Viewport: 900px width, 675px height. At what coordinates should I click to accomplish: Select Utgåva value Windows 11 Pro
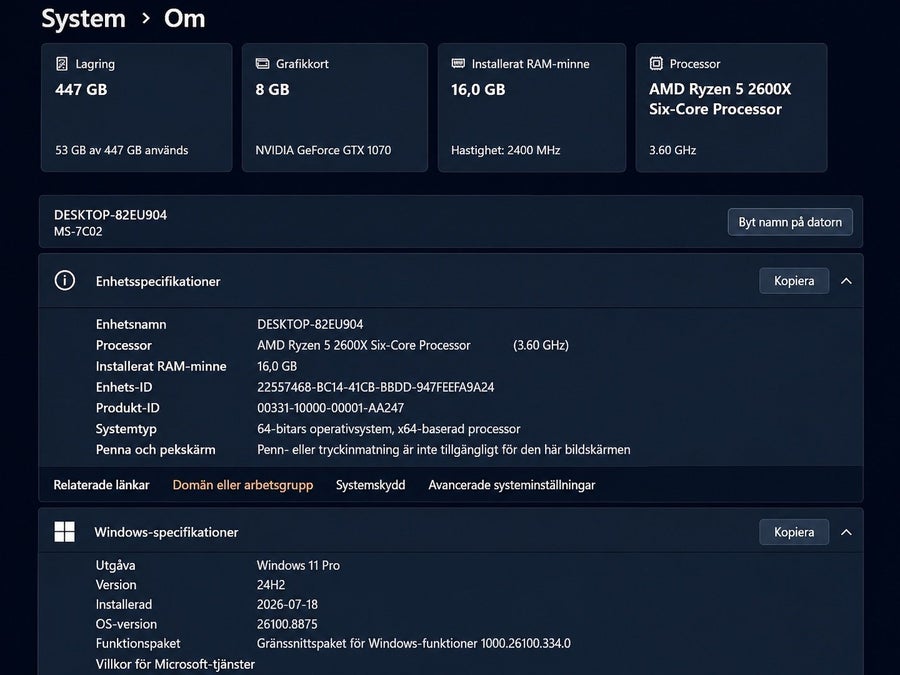coord(298,565)
